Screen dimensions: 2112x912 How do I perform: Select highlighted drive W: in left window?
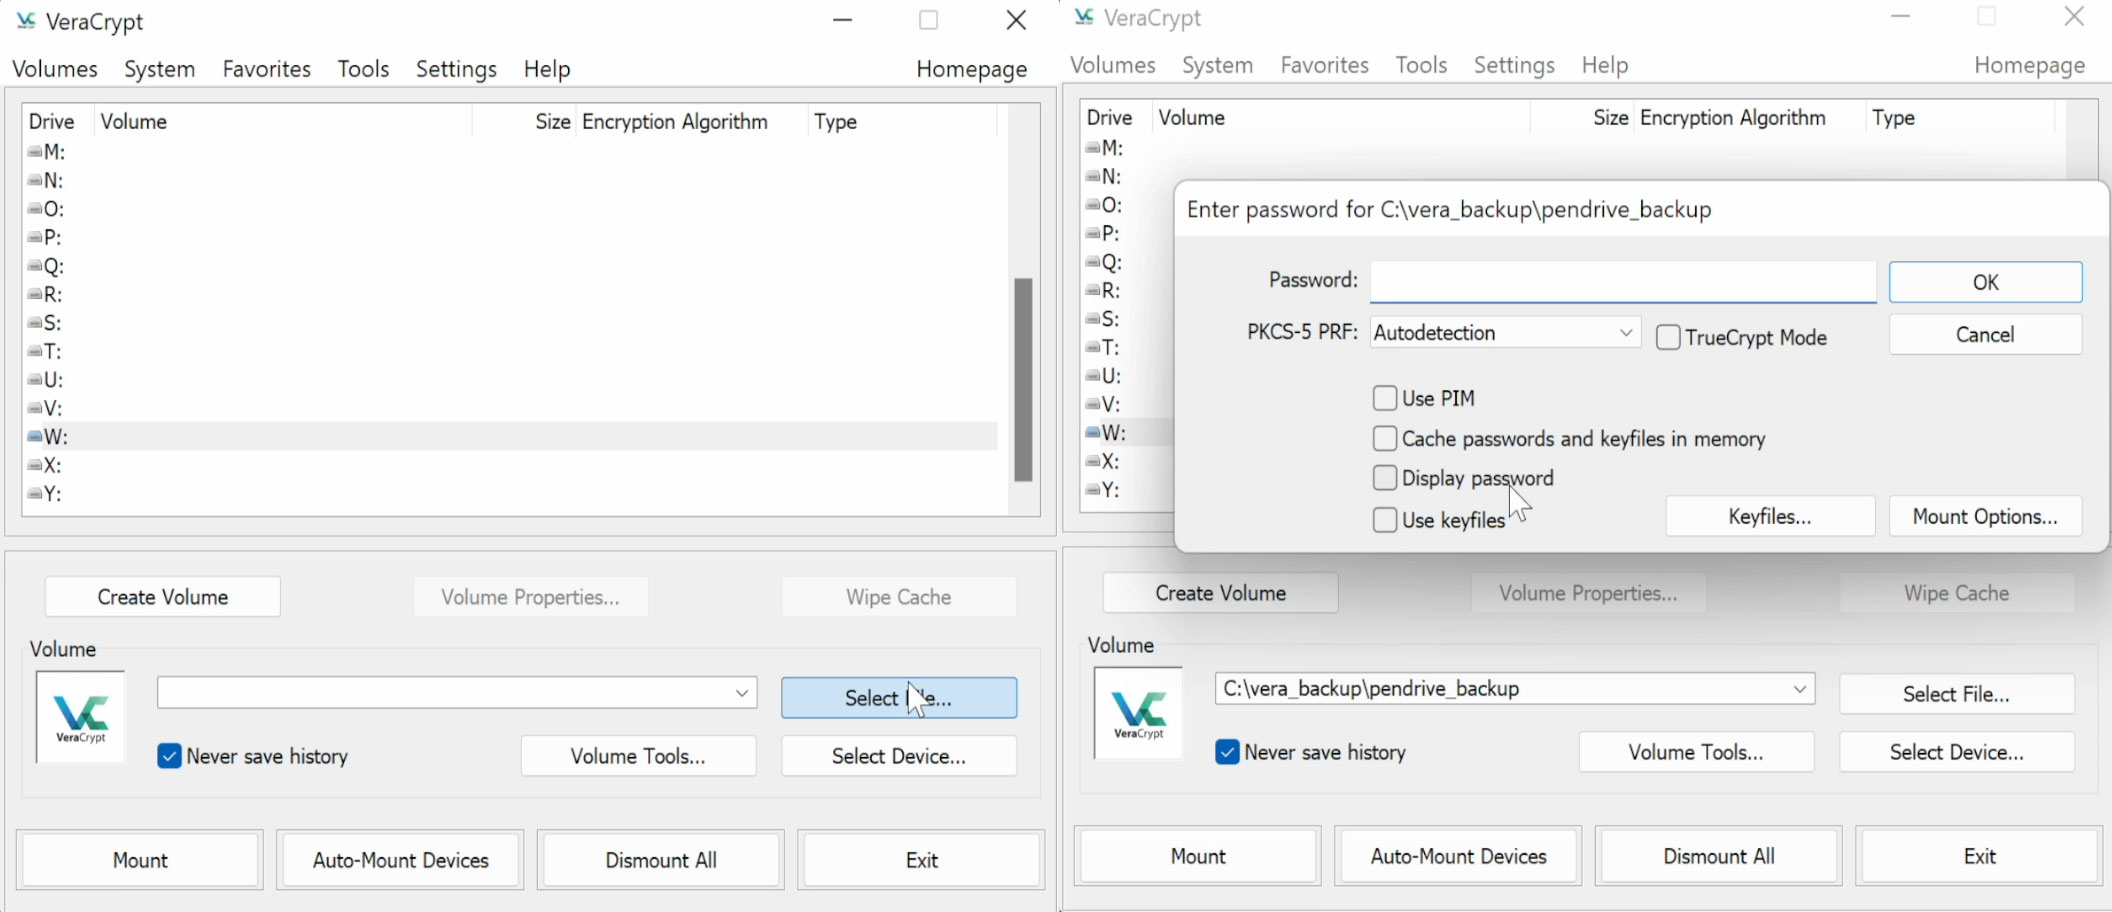click(511, 437)
